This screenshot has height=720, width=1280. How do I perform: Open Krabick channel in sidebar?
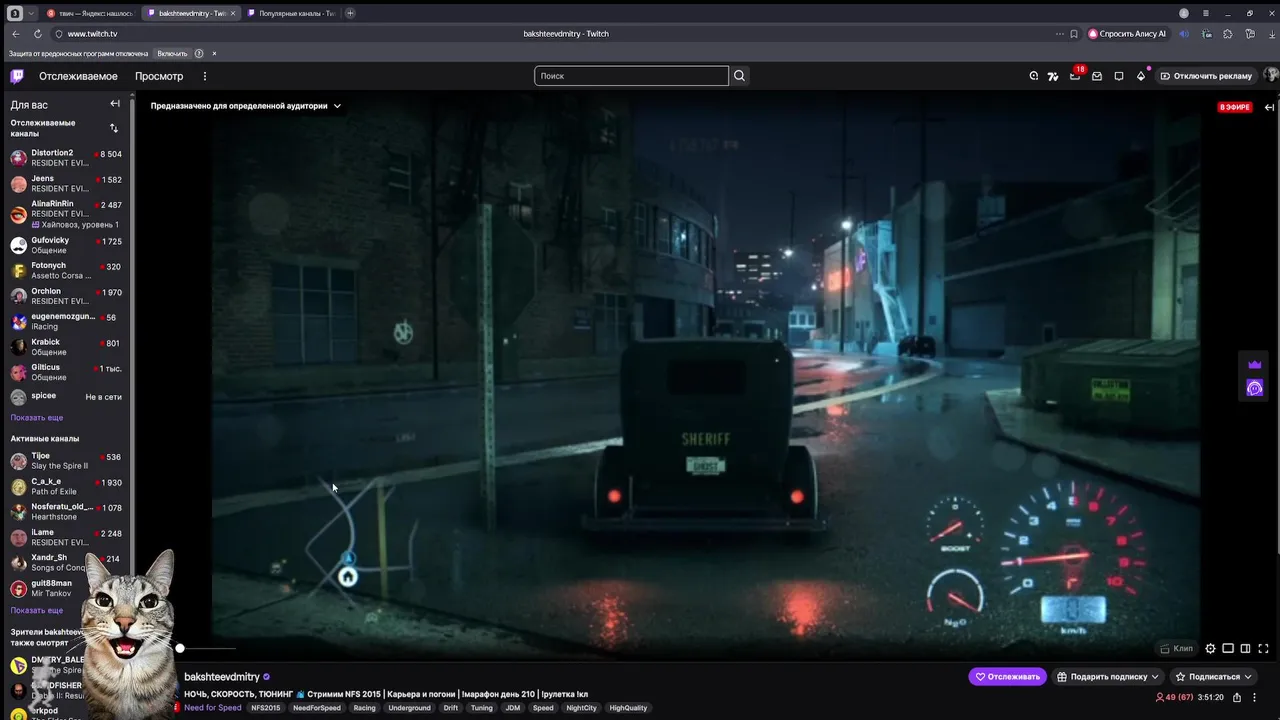[x=66, y=347]
